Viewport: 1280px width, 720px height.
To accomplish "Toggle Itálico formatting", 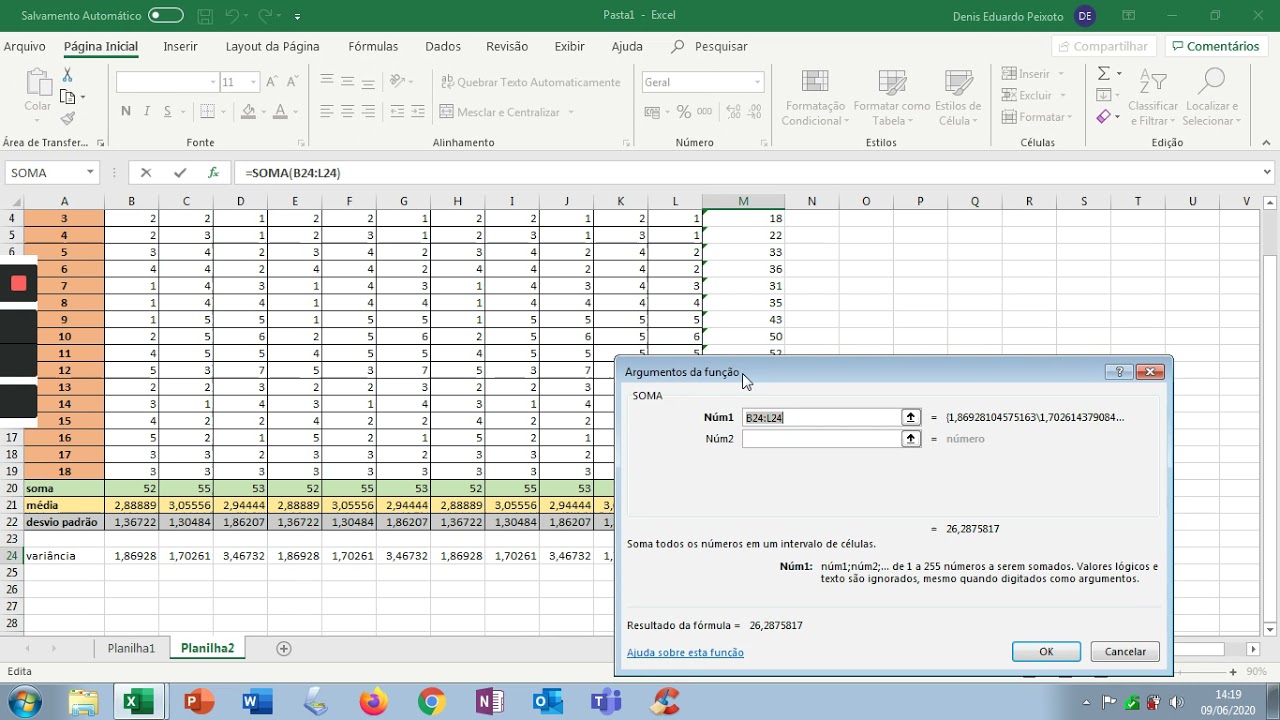I will coord(147,111).
